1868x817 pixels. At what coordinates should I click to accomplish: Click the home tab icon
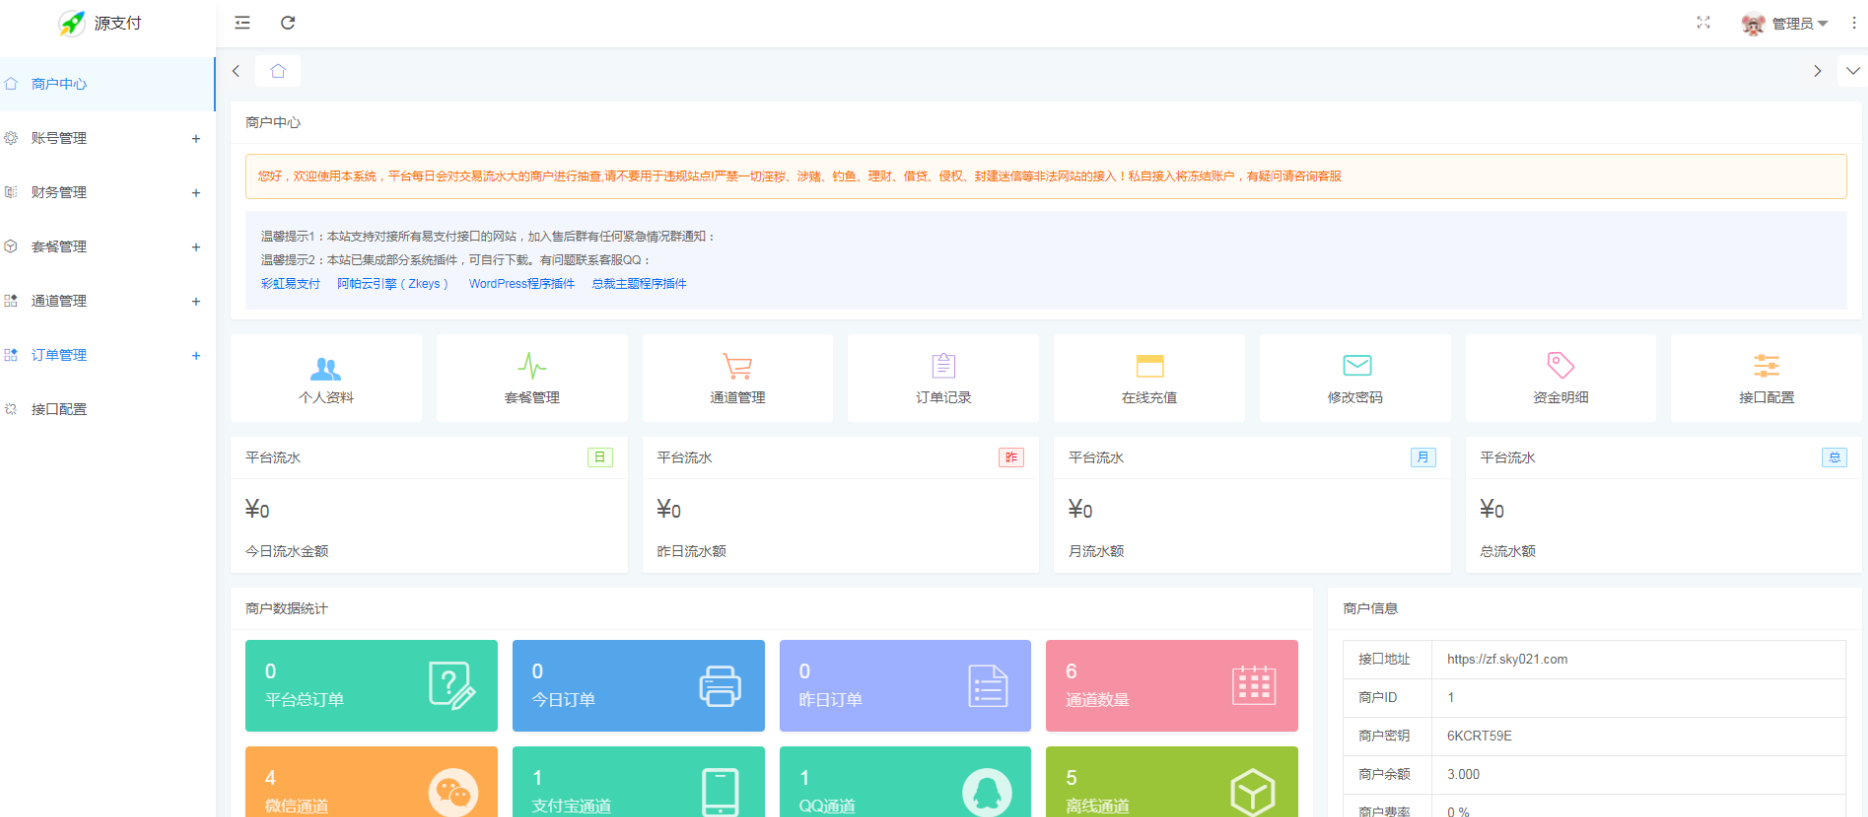click(x=278, y=71)
